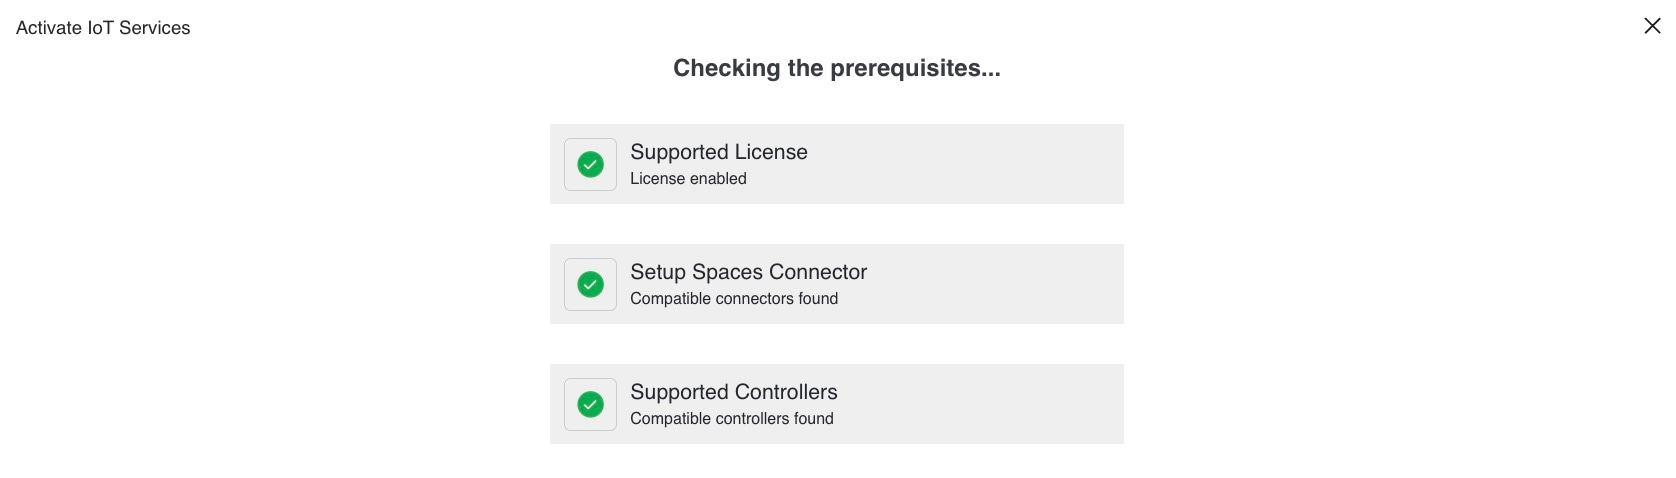Click the 'Setup Spaces Connector' row title
This screenshot has height=478, width=1676.
click(748, 272)
